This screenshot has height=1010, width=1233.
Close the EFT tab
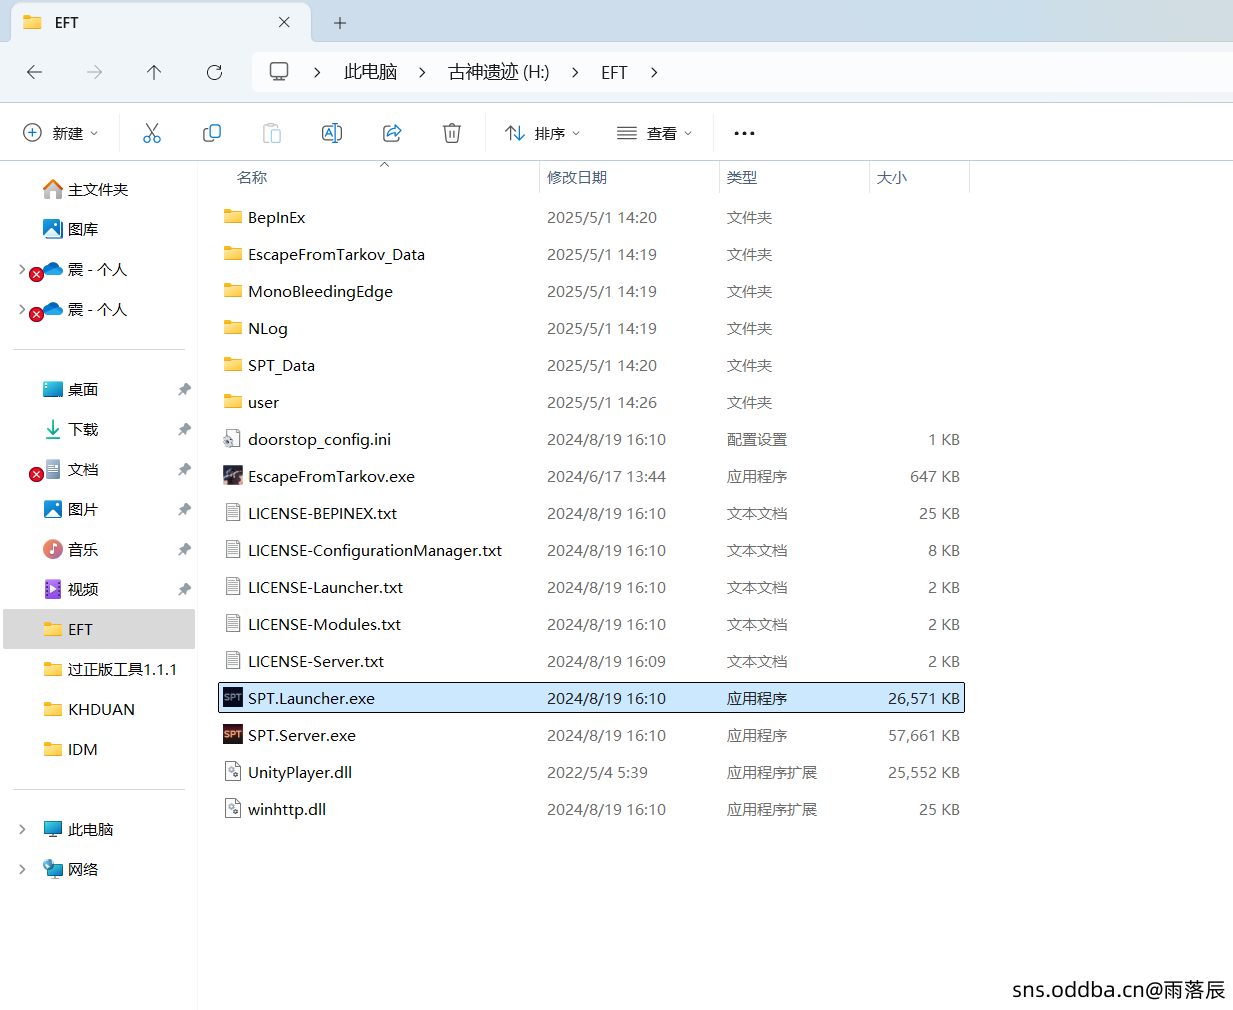click(x=284, y=22)
